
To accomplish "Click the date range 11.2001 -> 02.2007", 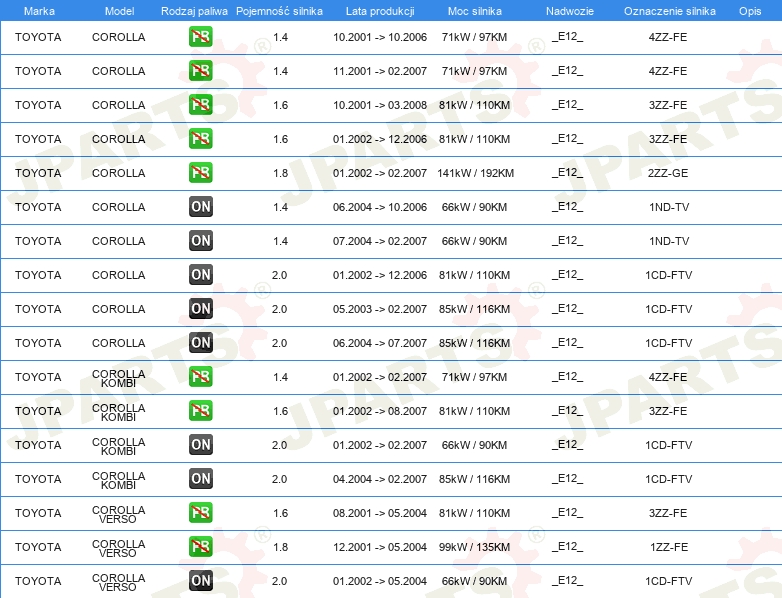I will pos(380,71).
